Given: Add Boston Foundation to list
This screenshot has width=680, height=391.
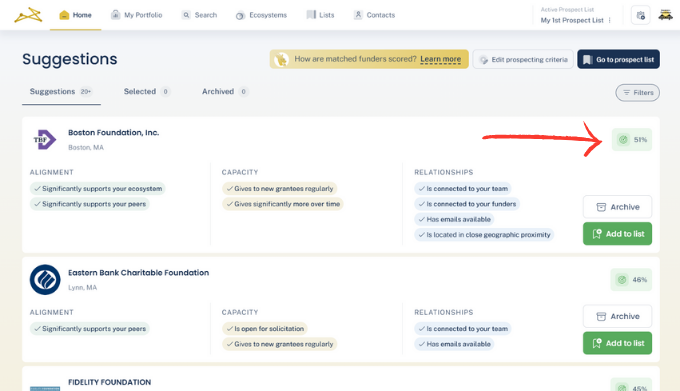Looking at the screenshot, I should (x=618, y=234).
